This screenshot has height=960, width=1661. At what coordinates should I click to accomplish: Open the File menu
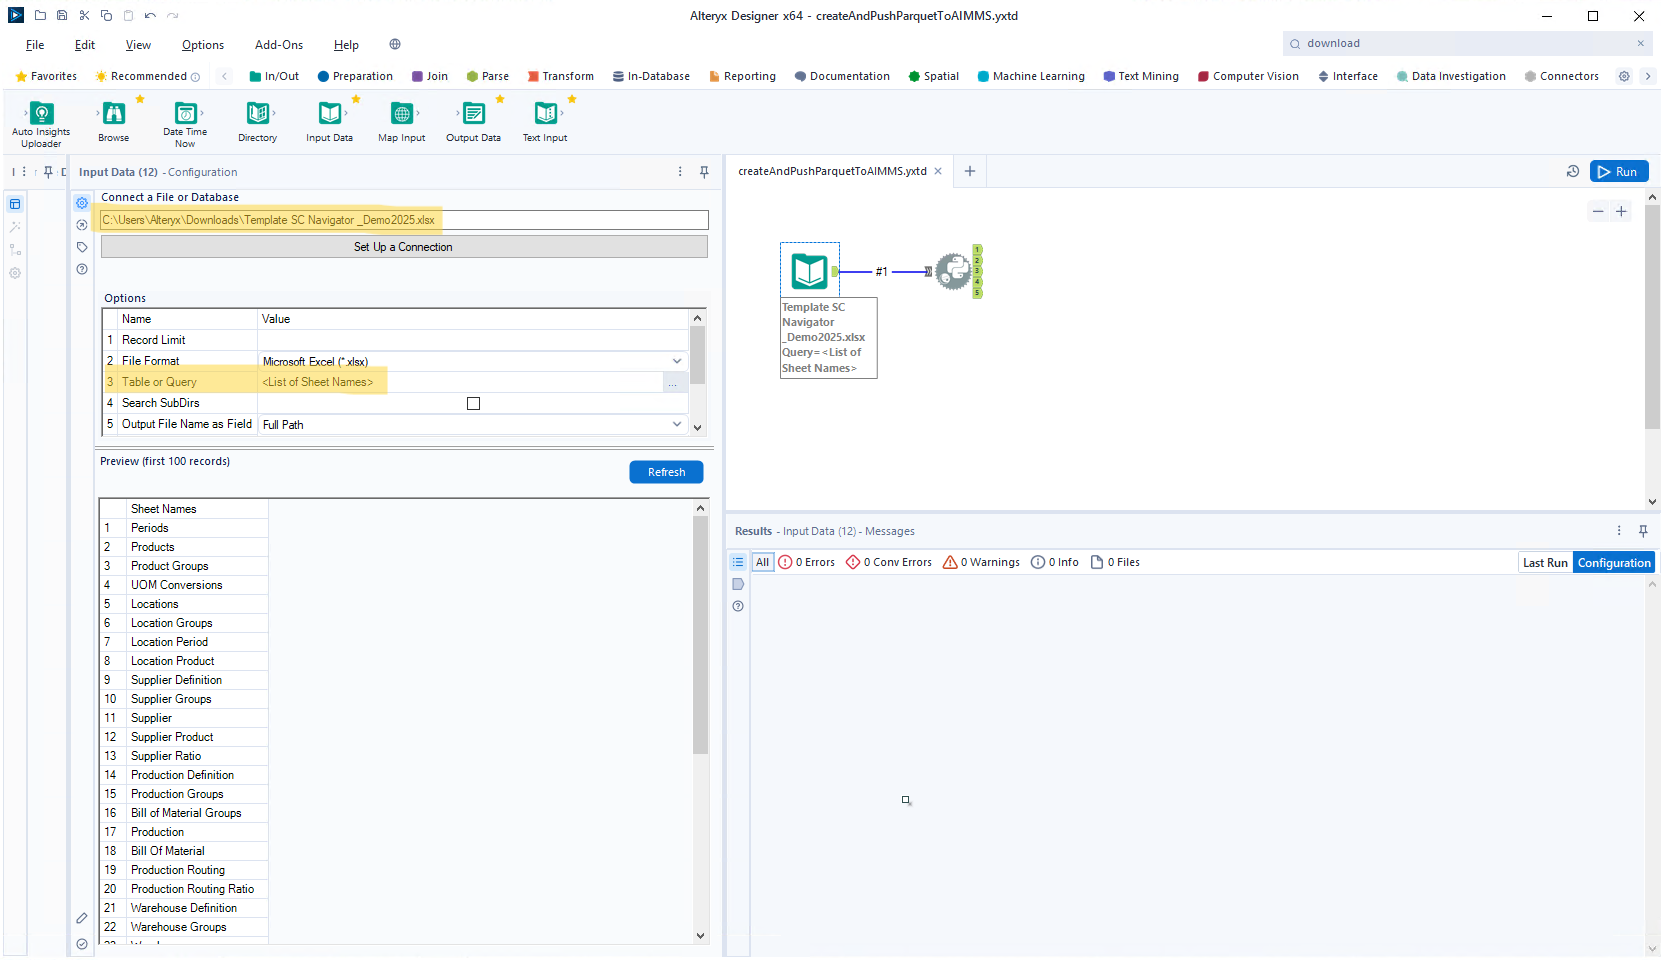pos(35,45)
